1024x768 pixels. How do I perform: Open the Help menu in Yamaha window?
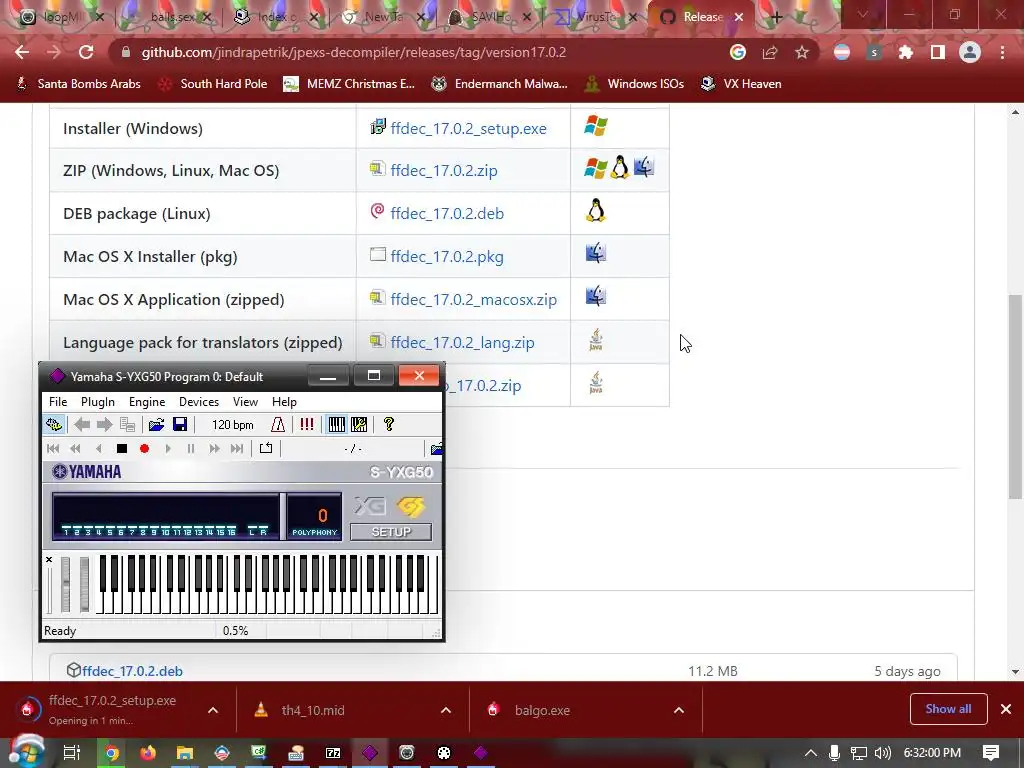tap(284, 402)
